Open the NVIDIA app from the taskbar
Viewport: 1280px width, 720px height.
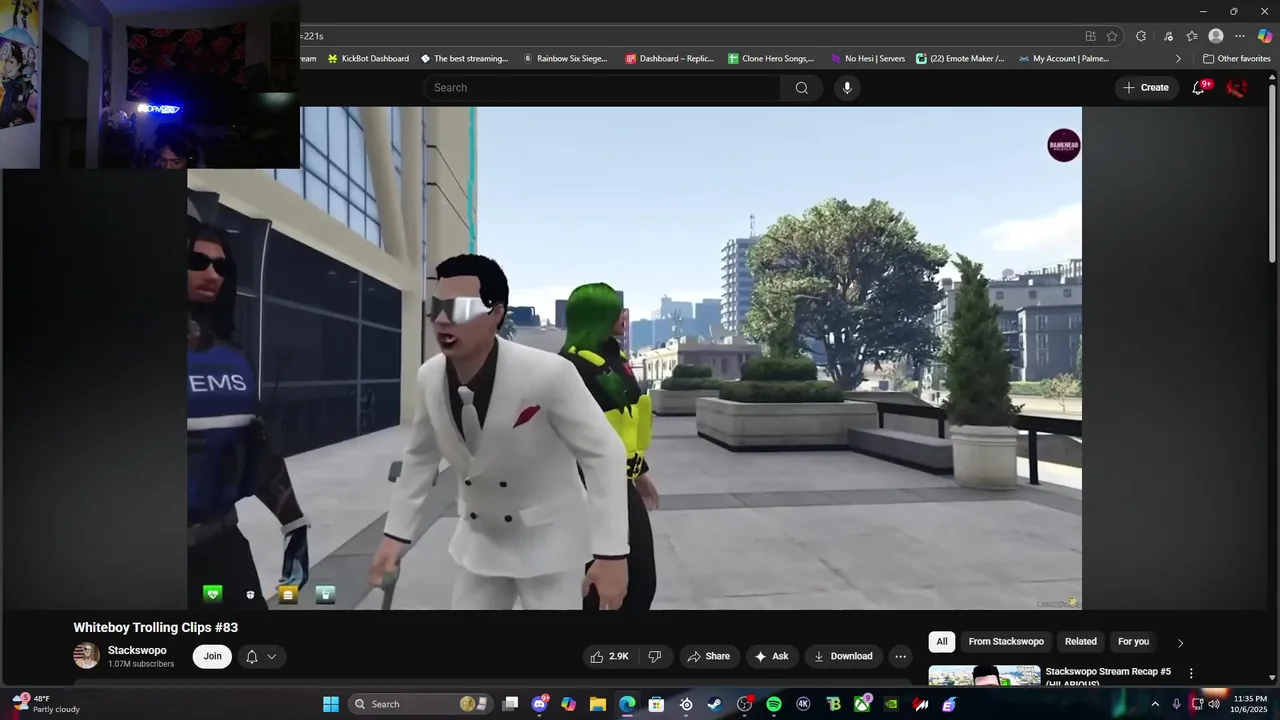pyautogui.click(x=891, y=704)
